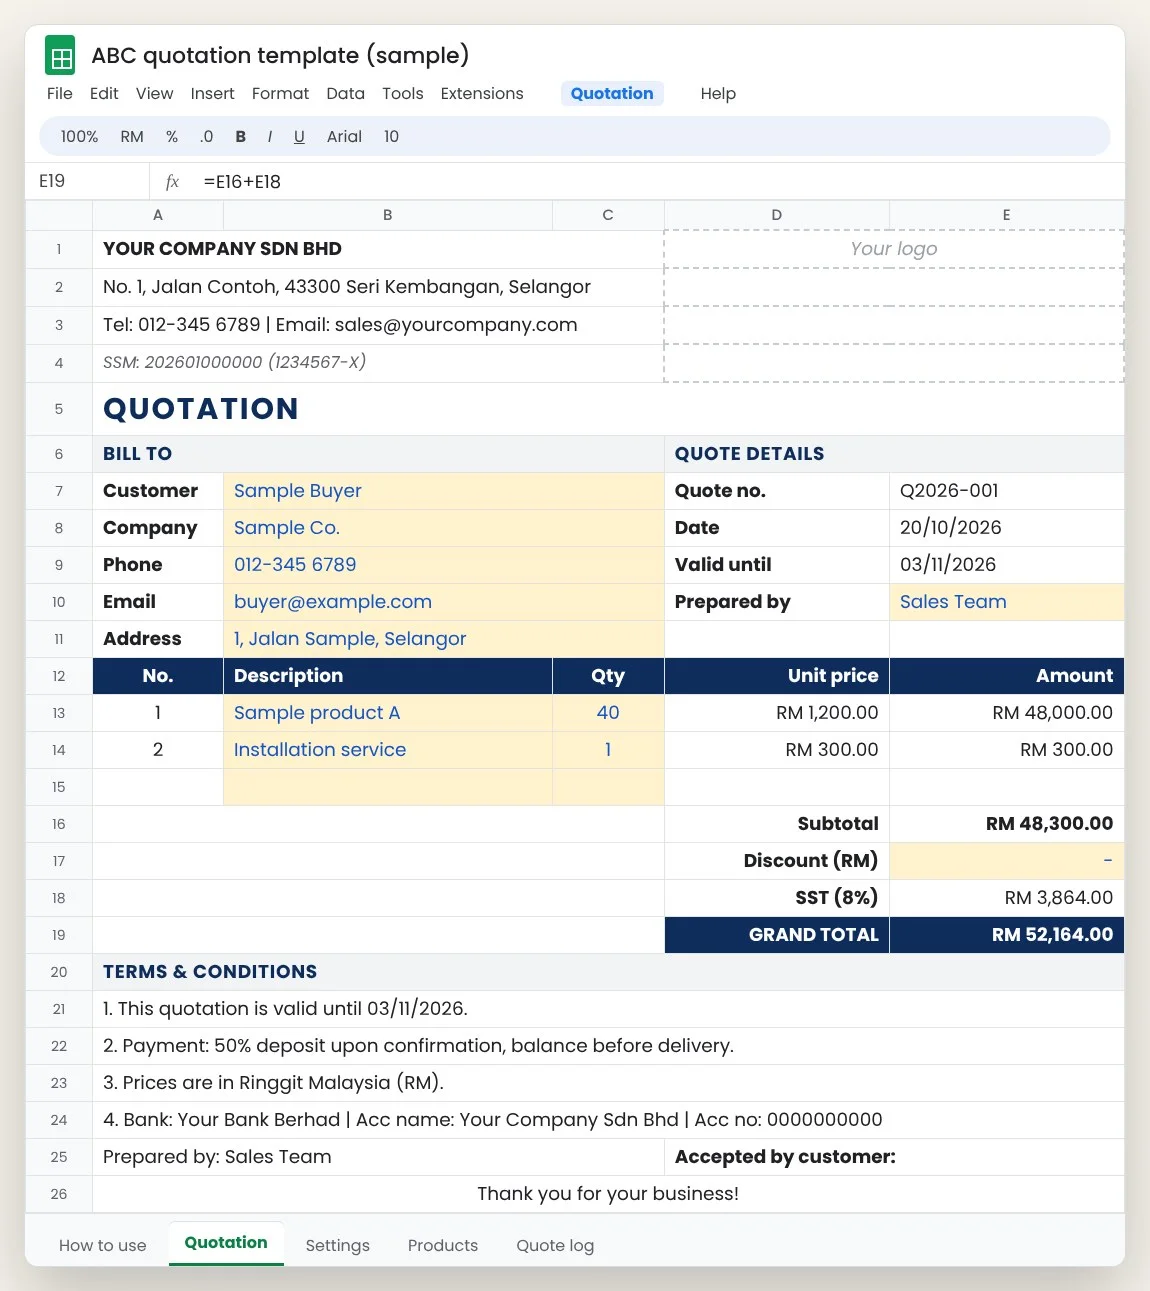Click the SST value RM 3,864.00

1007,898
